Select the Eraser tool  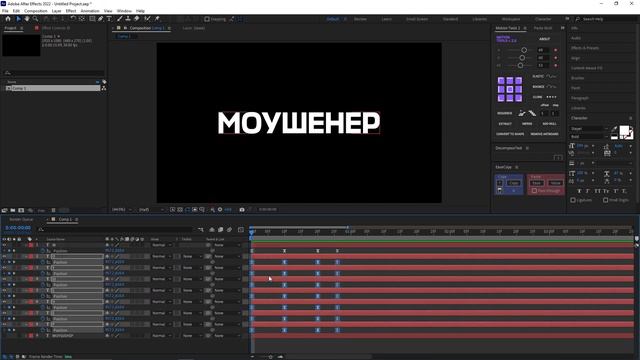click(137, 19)
